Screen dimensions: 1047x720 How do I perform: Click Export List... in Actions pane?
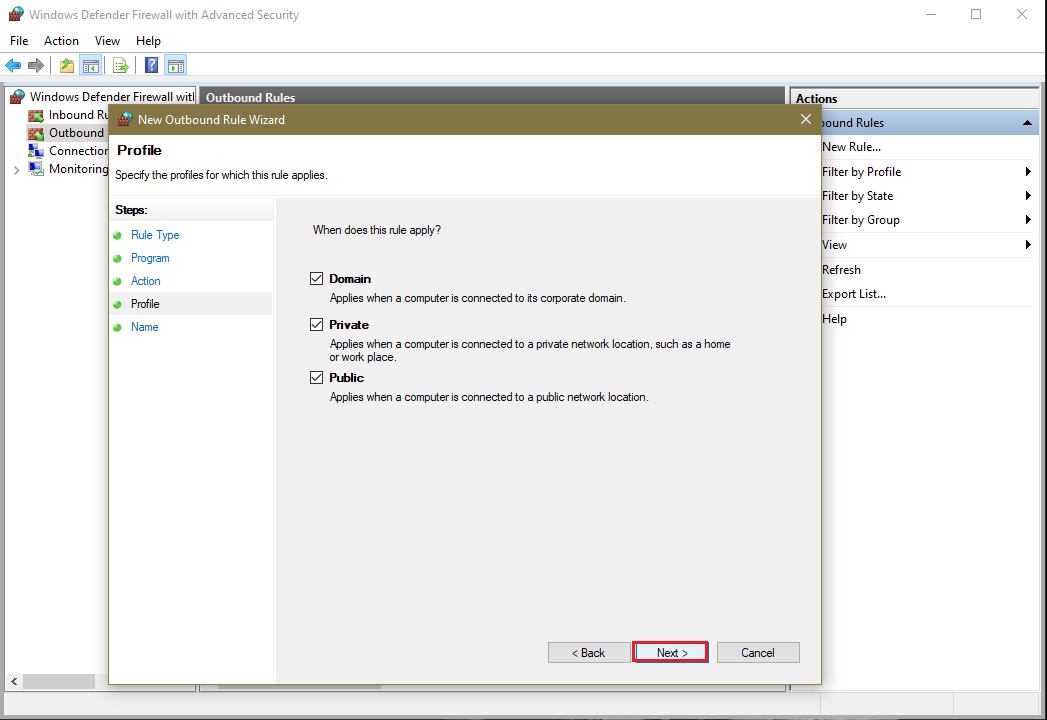[x=854, y=294]
